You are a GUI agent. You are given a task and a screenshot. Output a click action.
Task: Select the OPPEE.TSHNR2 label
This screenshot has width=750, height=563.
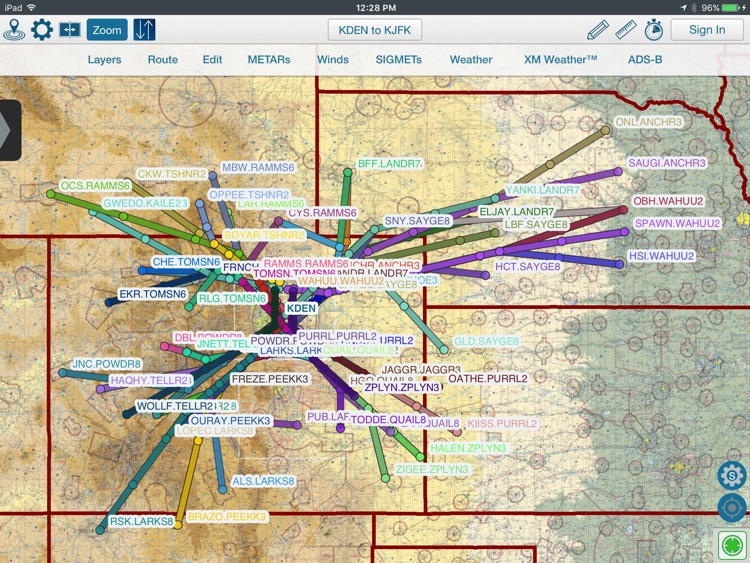pyautogui.click(x=249, y=195)
